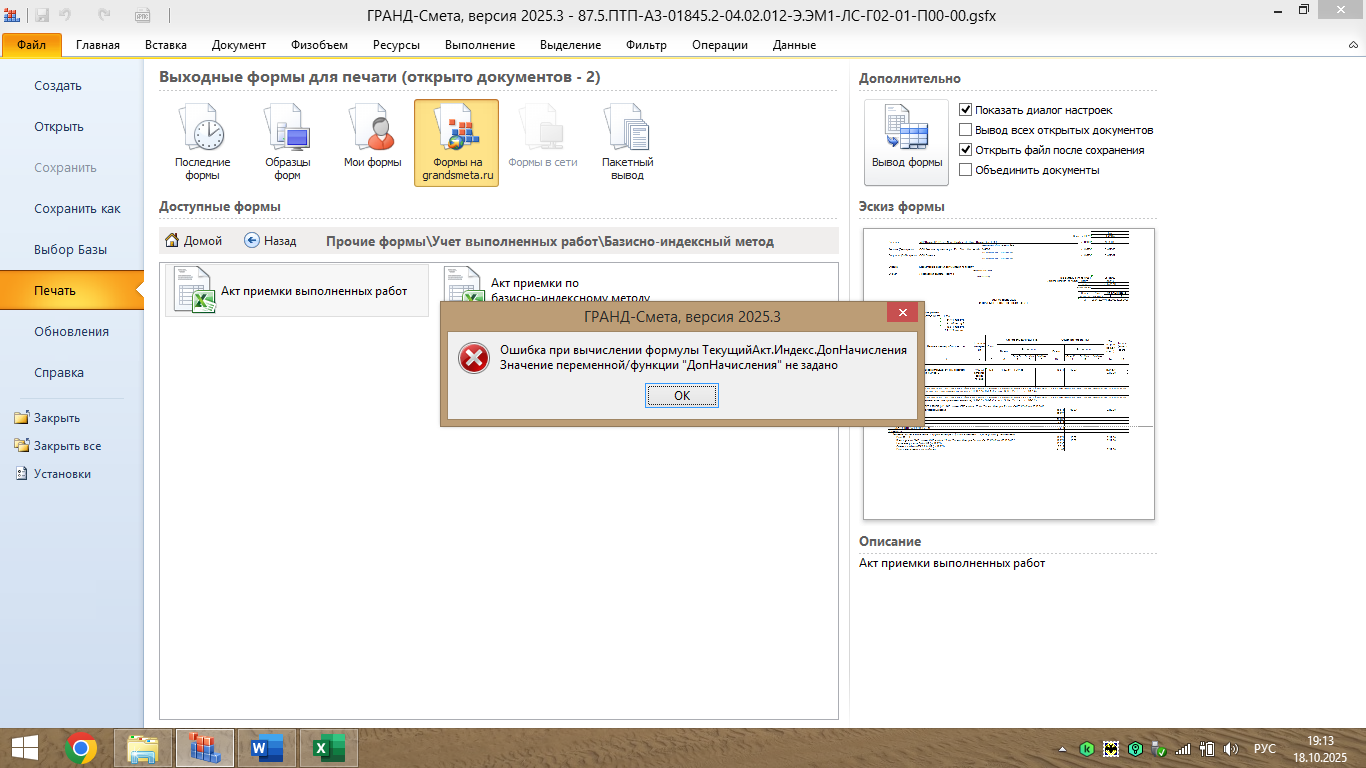Screen dimensions: 1366x768
Task: Switch to the Физобъем ribbon tab
Action: [x=320, y=45]
